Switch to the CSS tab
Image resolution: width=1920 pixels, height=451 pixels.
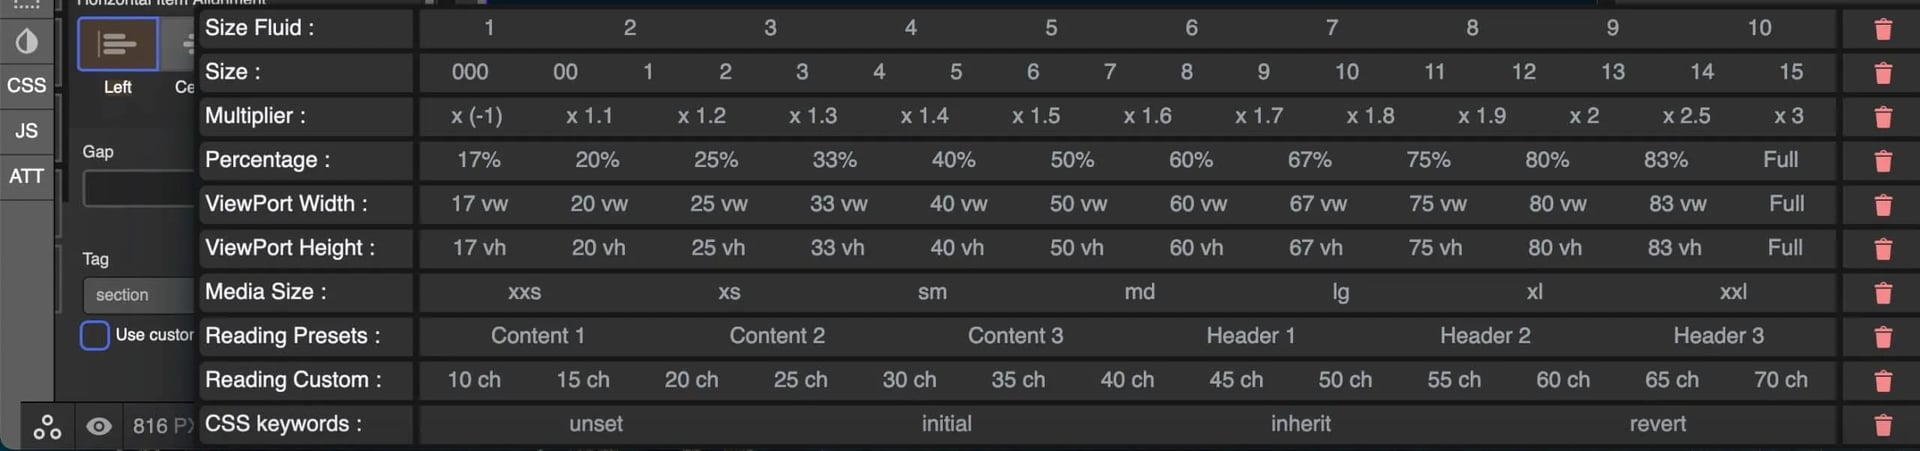pyautogui.click(x=26, y=85)
